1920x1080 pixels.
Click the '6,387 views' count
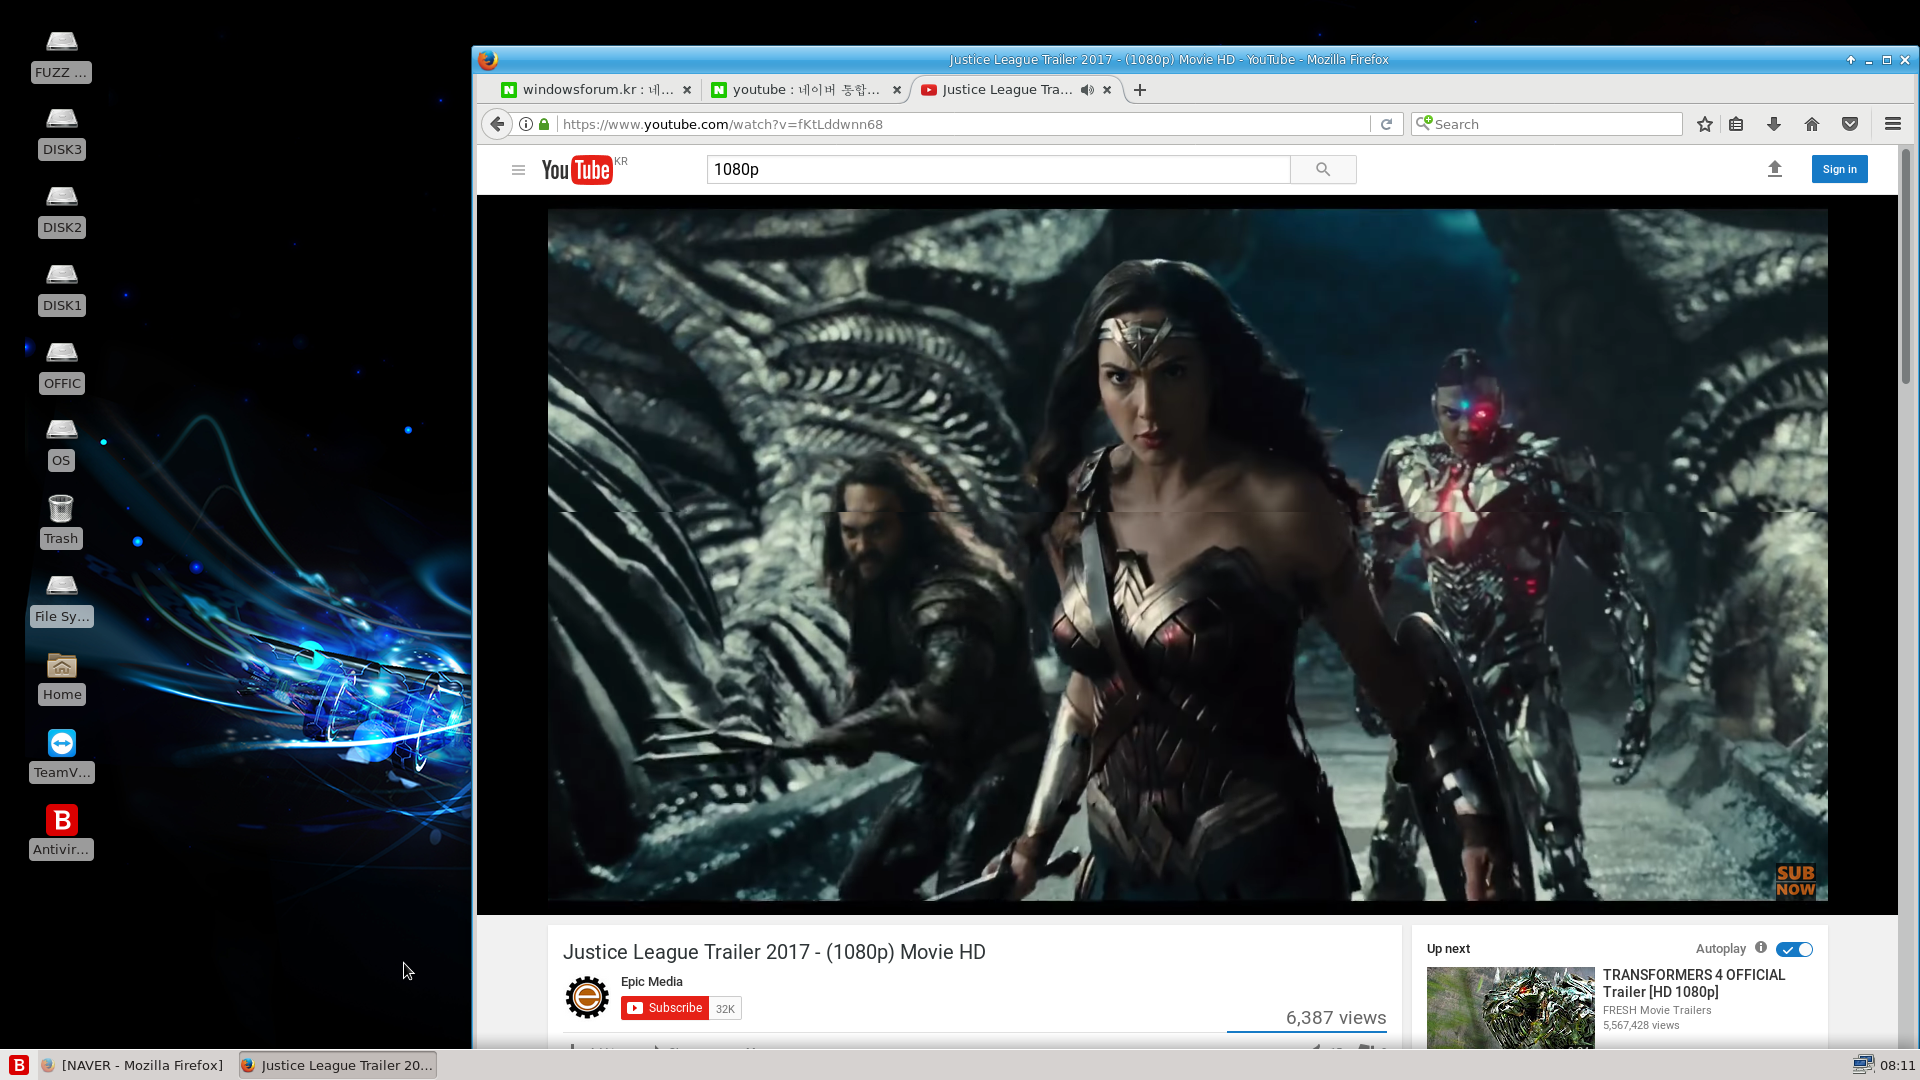coord(1336,1018)
